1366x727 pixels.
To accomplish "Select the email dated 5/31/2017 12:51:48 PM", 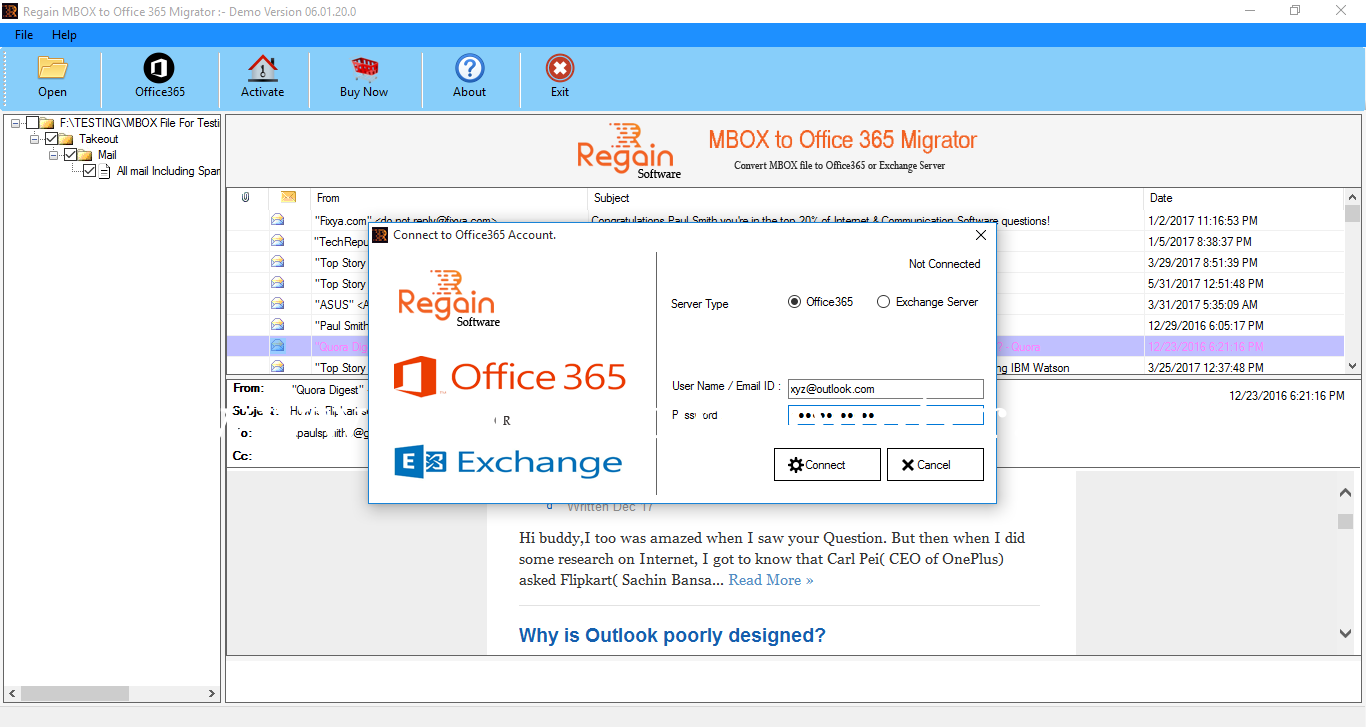I will (1207, 283).
